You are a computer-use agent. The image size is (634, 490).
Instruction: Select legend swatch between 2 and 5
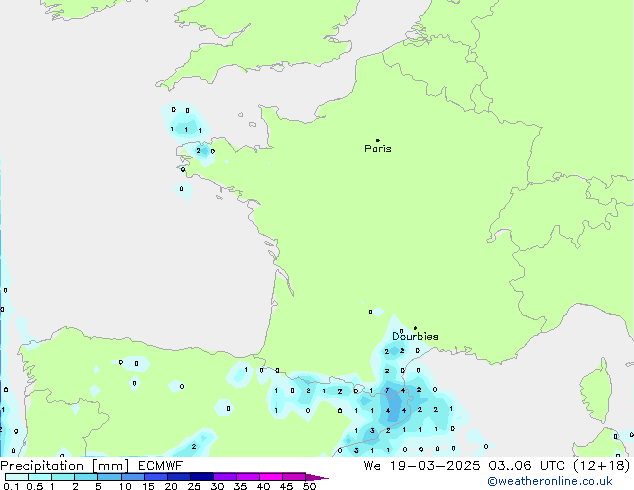(86, 477)
